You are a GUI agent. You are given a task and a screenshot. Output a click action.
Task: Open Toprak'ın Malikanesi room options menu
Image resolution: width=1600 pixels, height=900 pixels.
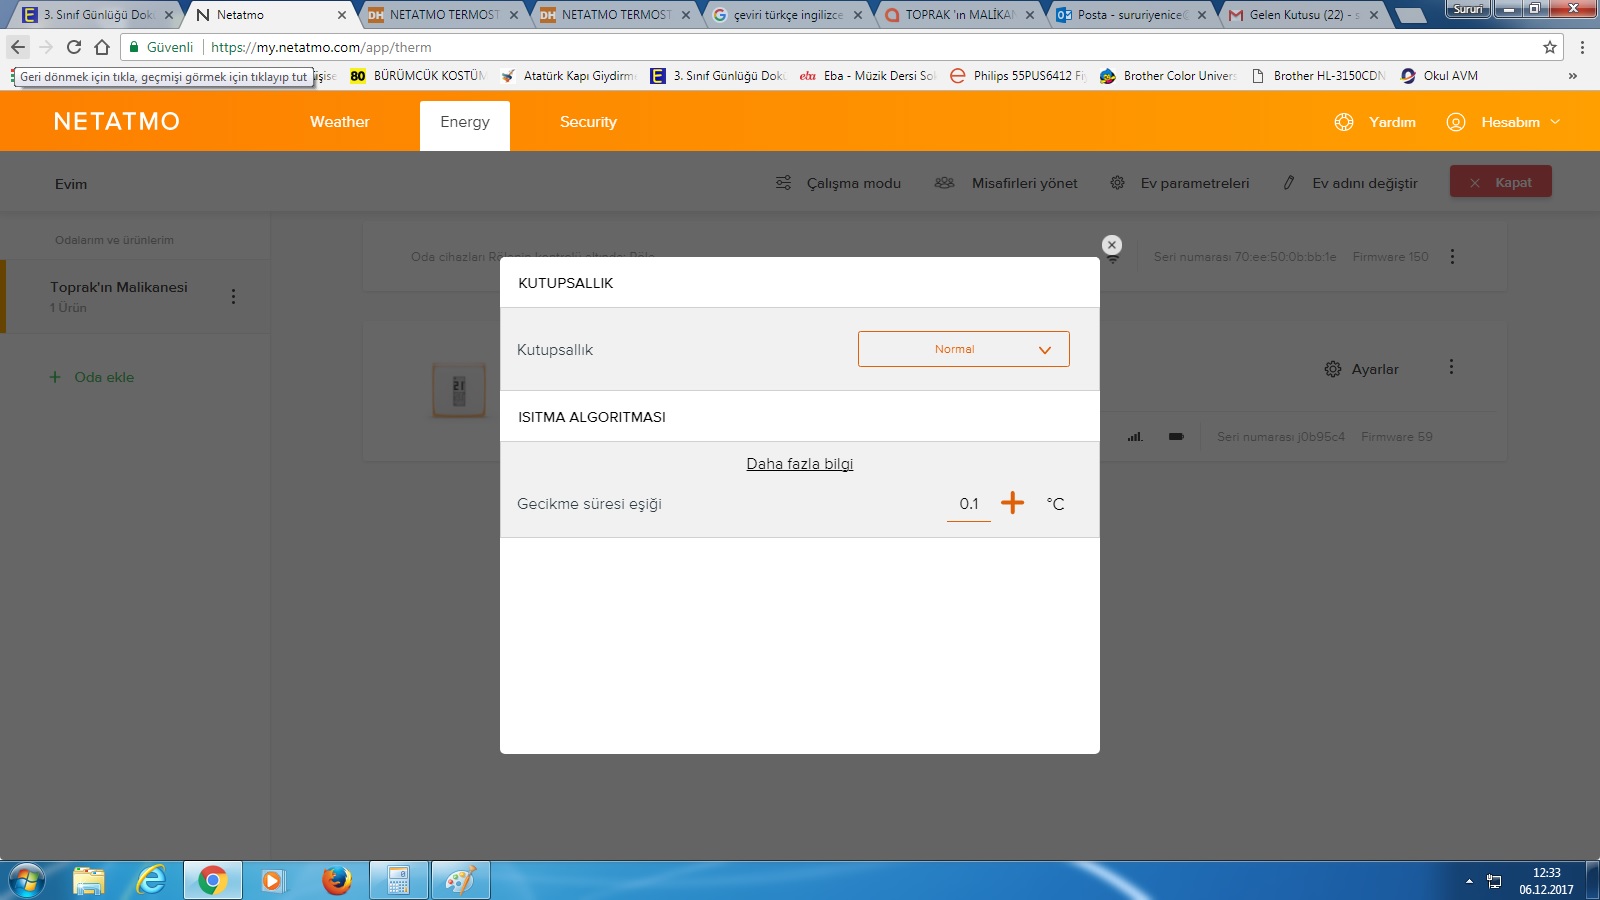pyautogui.click(x=233, y=297)
